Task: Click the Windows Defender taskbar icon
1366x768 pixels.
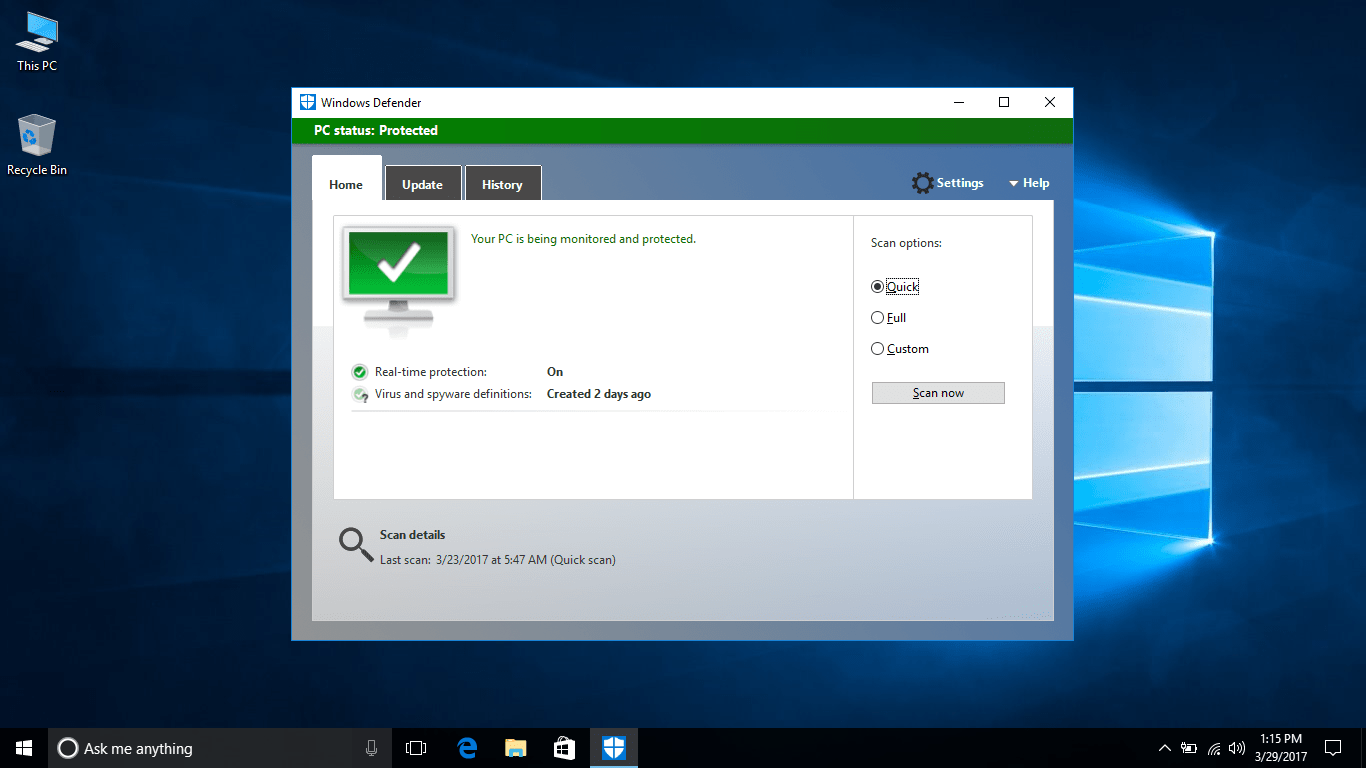Action: point(613,748)
